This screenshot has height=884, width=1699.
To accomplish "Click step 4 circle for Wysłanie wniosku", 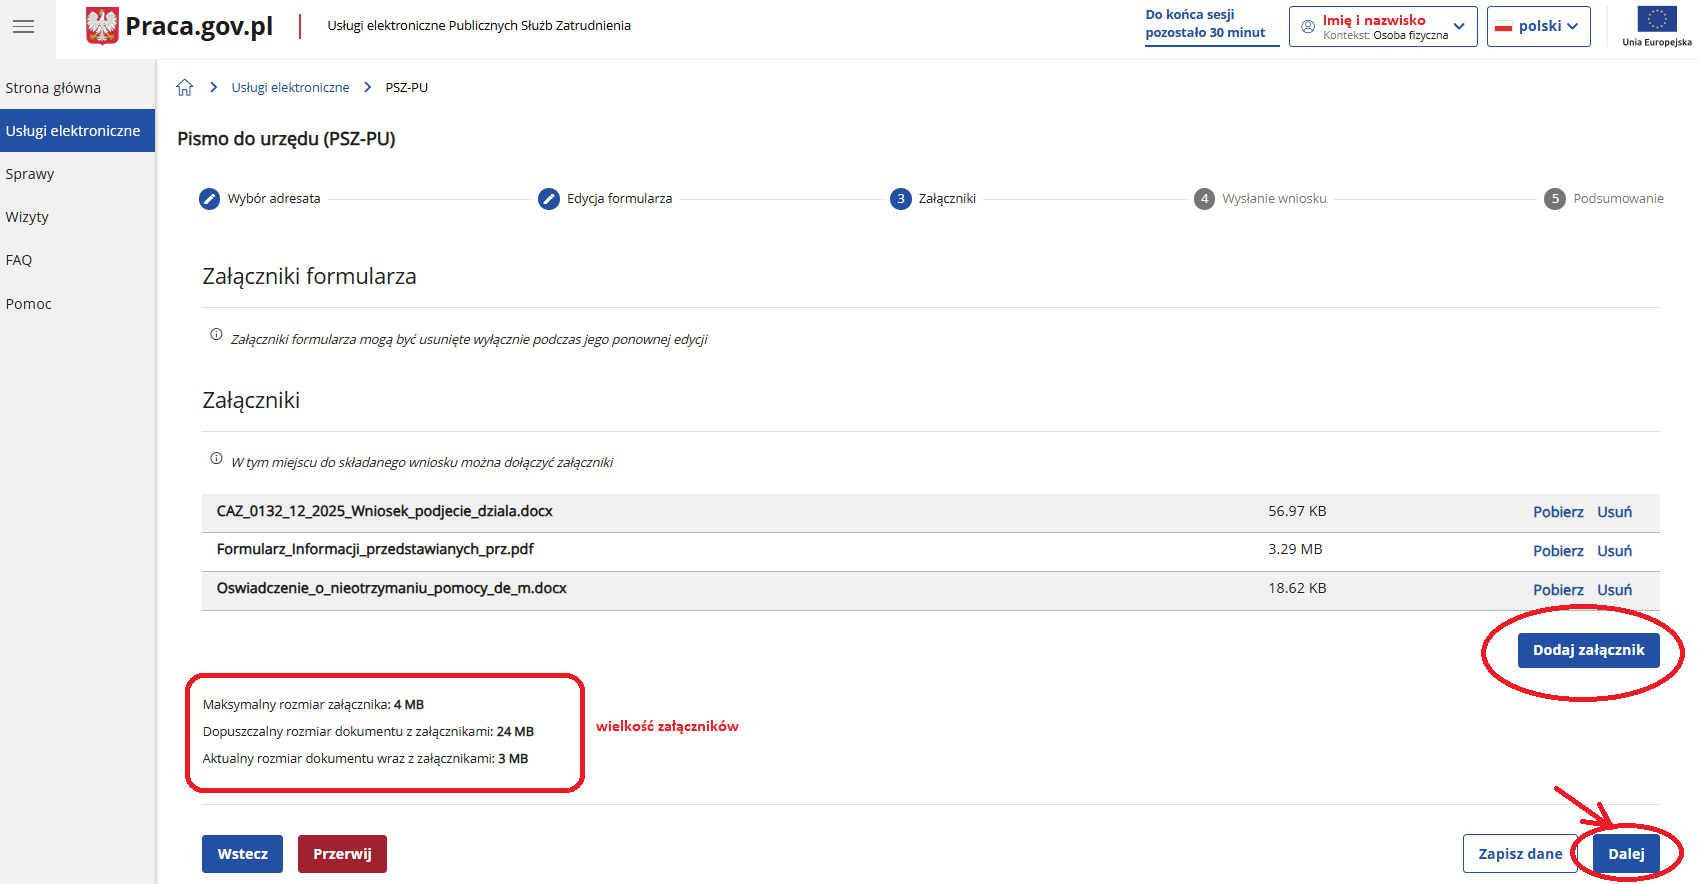I will (1205, 199).
